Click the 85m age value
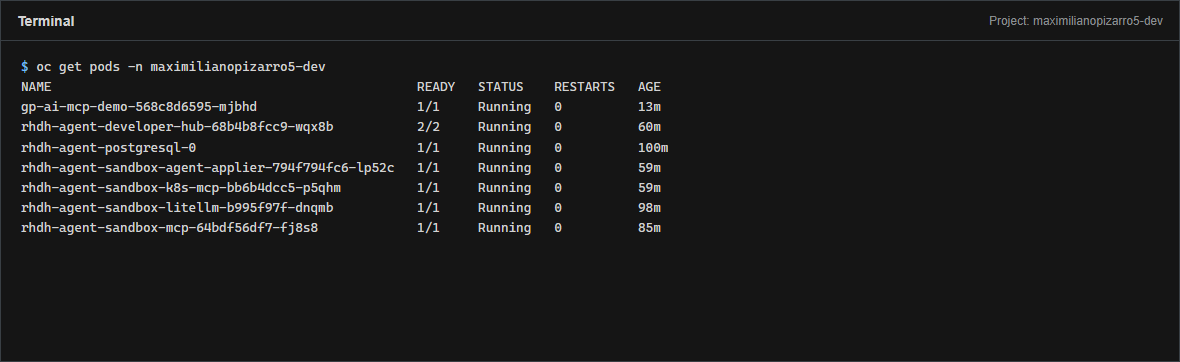Image resolution: width=1180 pixels, height=362 pixels. click(649, 227)
